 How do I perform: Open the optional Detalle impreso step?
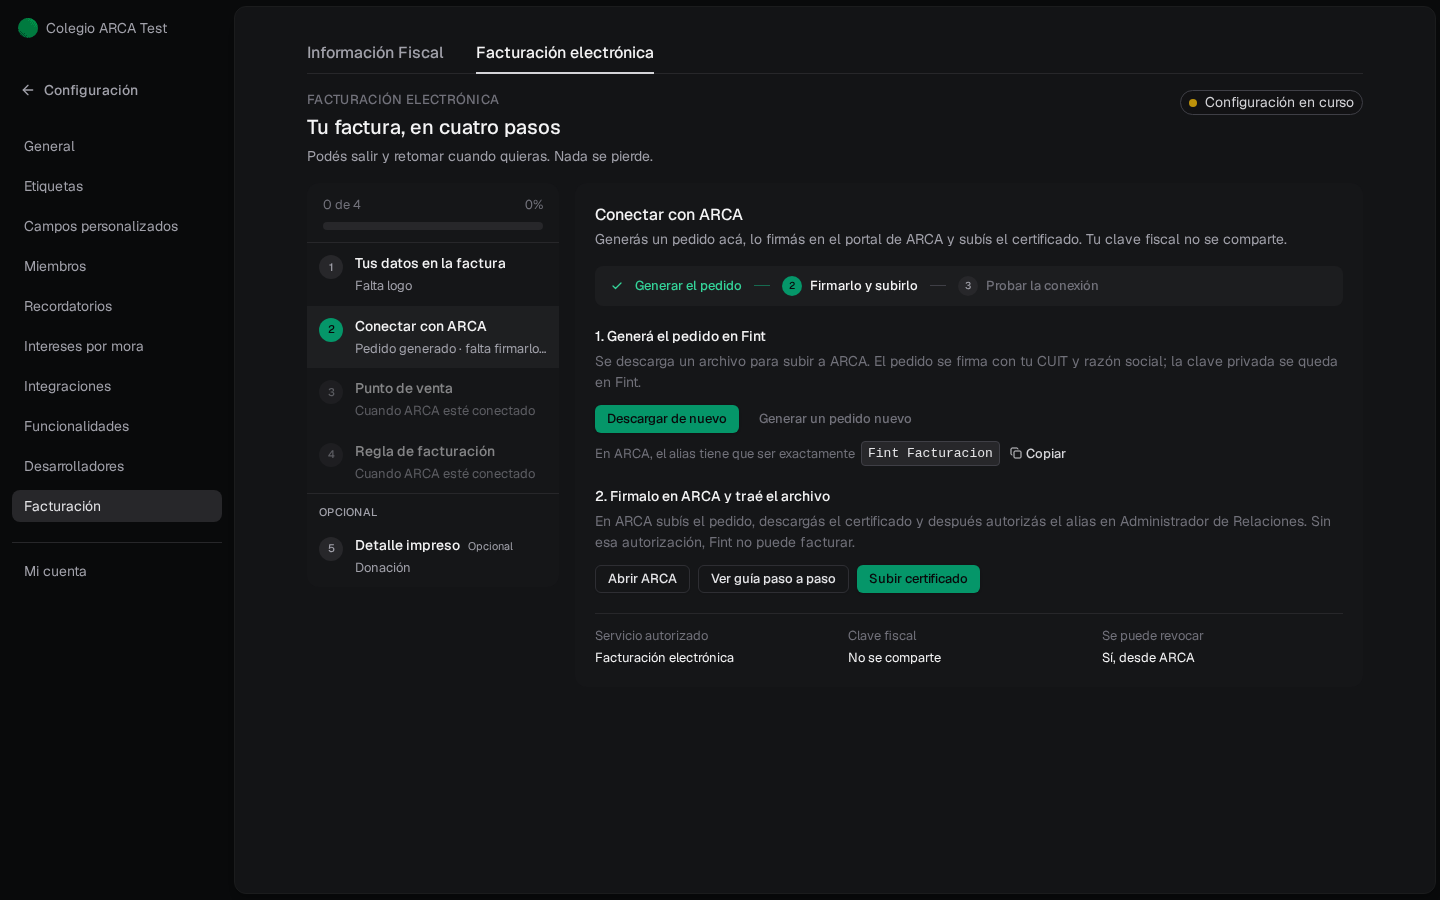(433, 556)
